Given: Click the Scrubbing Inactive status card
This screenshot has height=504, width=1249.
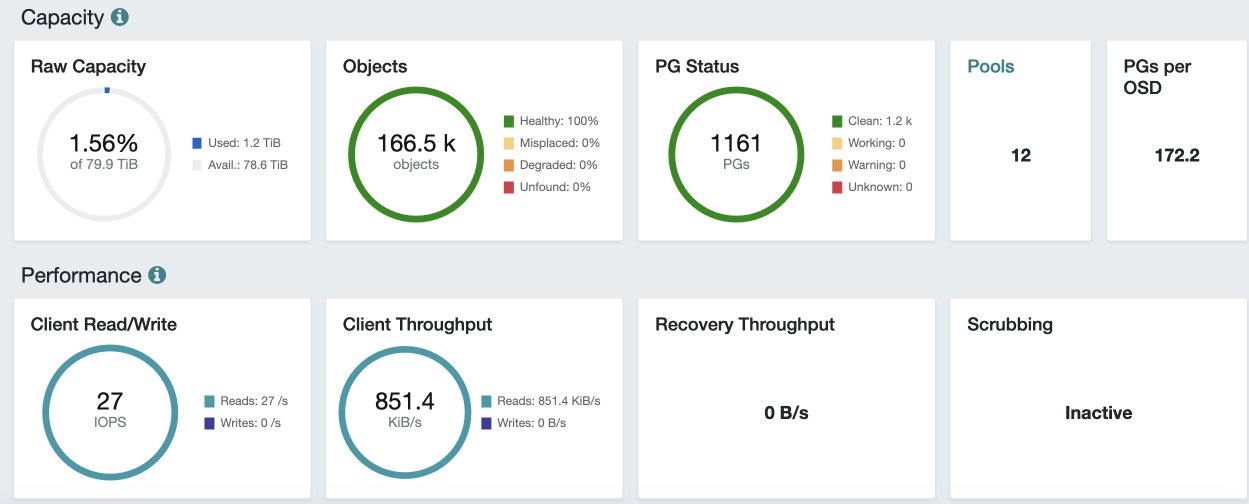Looking at the screenshot, I should (1098, 413).
